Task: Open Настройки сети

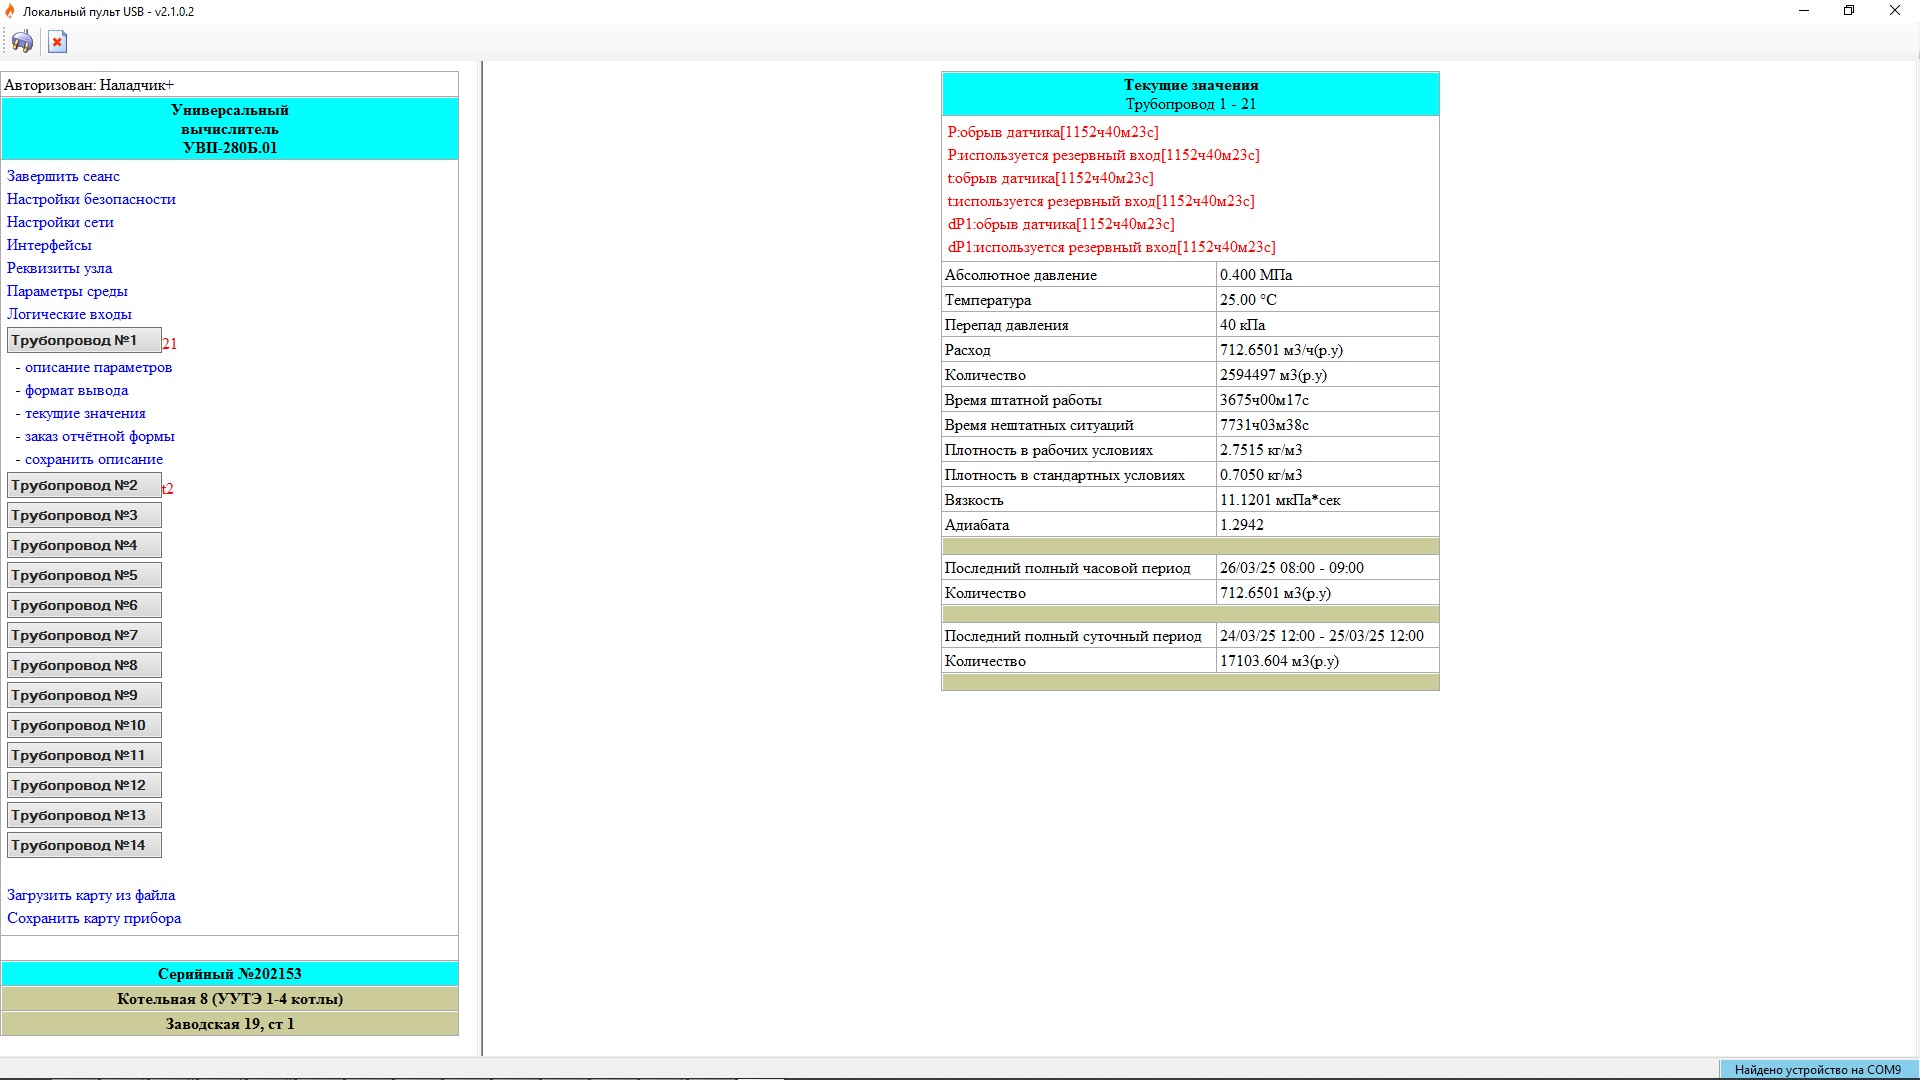Action: (x=60, y=222)
